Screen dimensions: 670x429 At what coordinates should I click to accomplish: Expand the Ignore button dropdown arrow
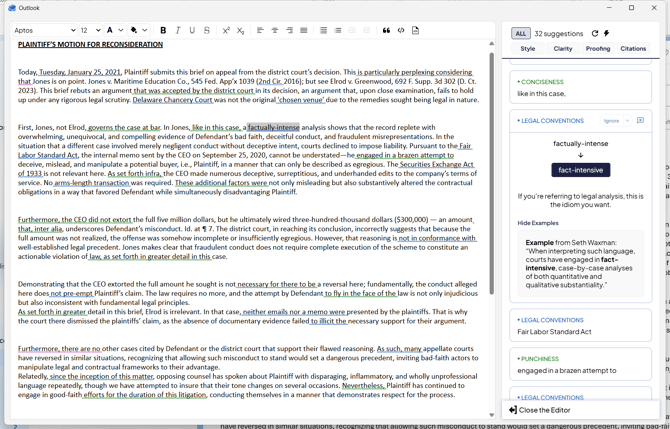coord(627,120)
